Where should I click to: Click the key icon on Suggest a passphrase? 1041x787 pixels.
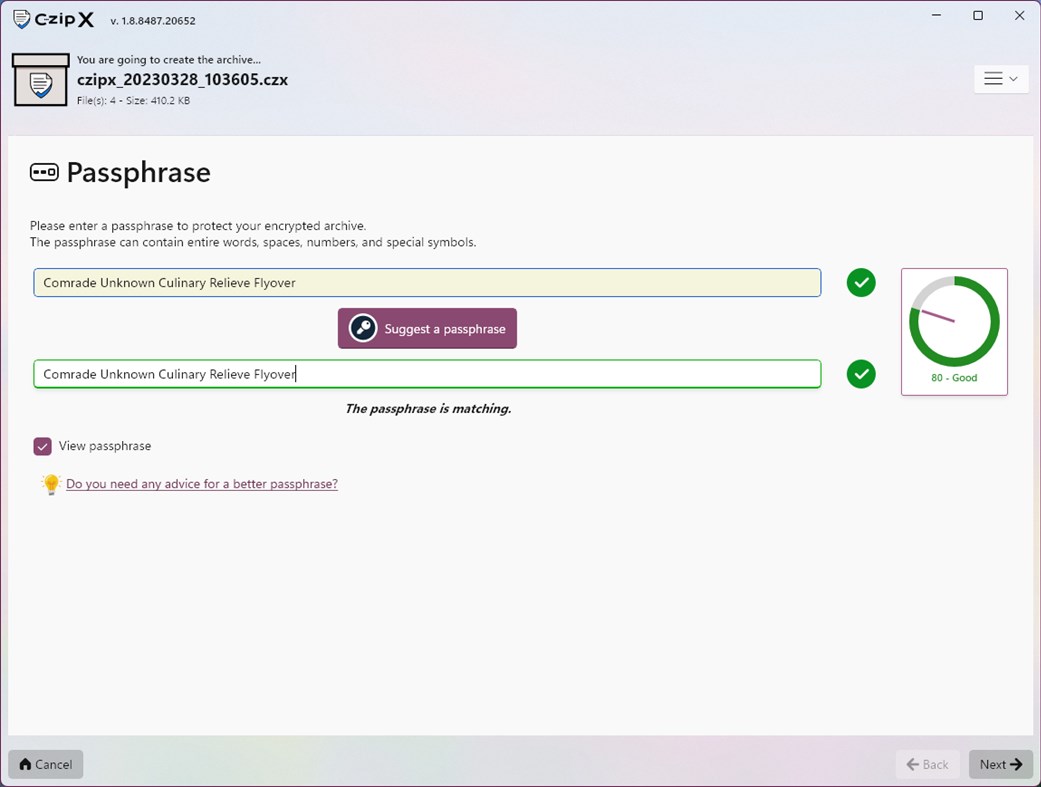pos(362,329)
